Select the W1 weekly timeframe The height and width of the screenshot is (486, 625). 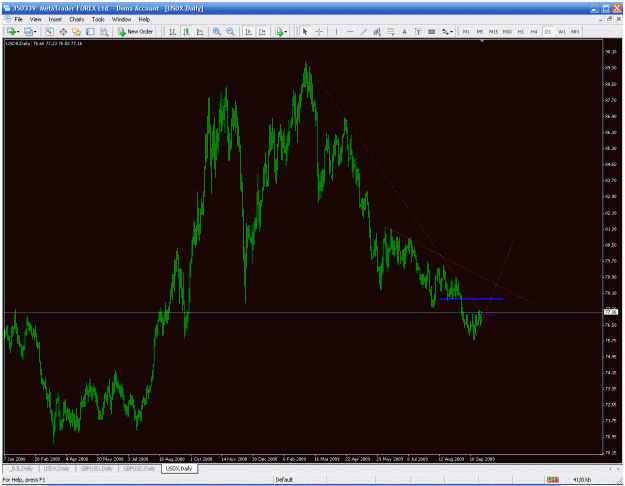pyautogui.click(x=562, y=31)
